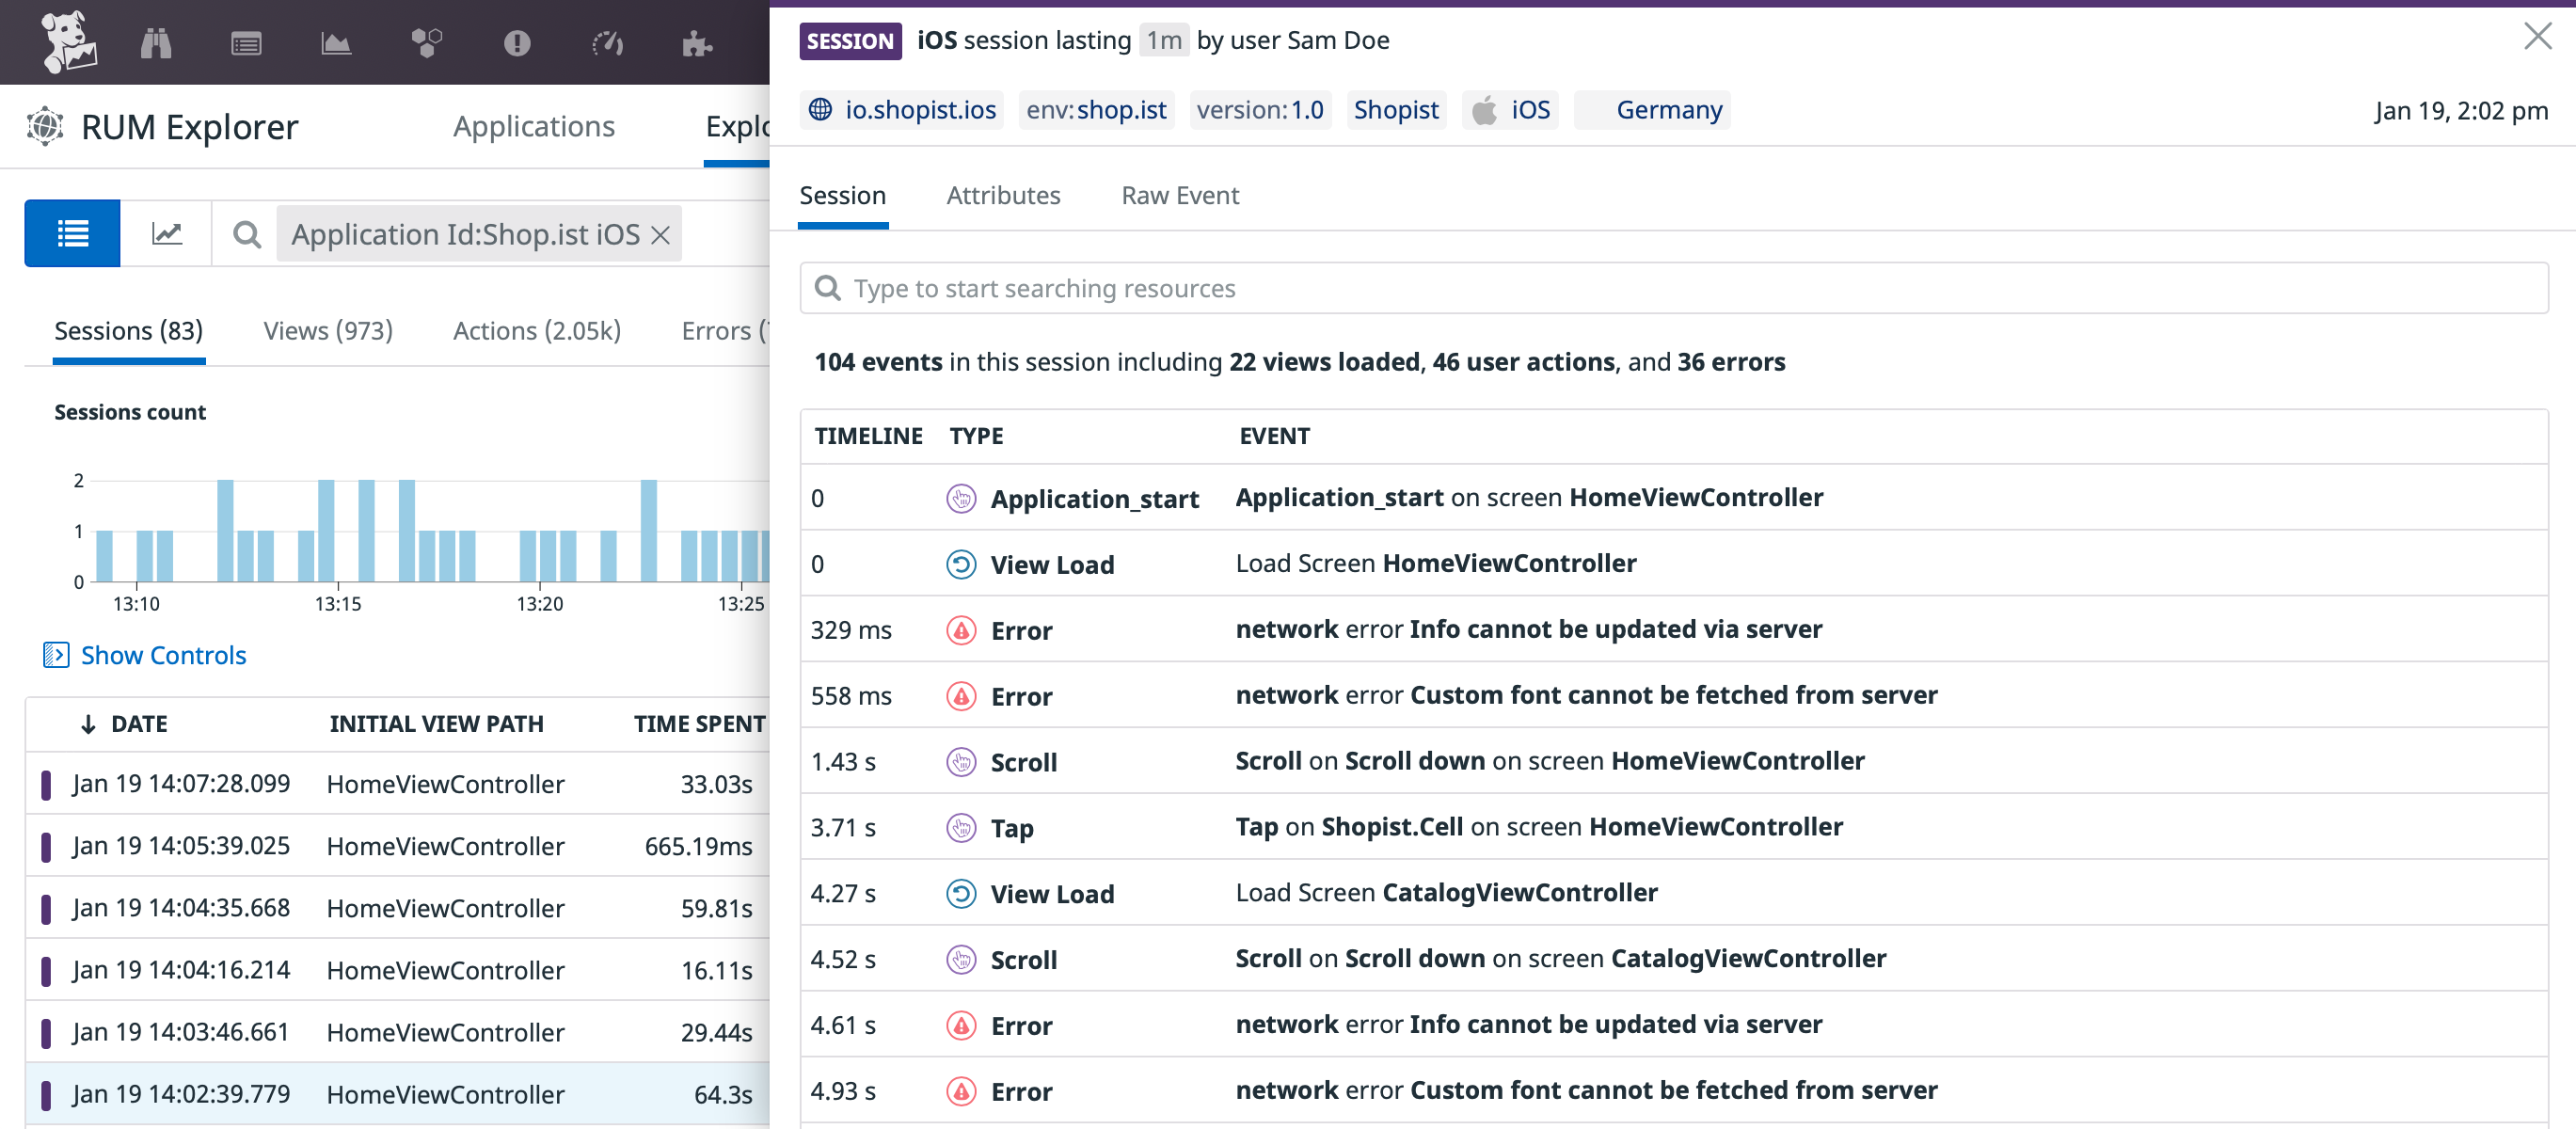Screen dimensions: 2576x1129
Task: Click the iOS platform filter toggle
Action: (x=1510, y=108)
